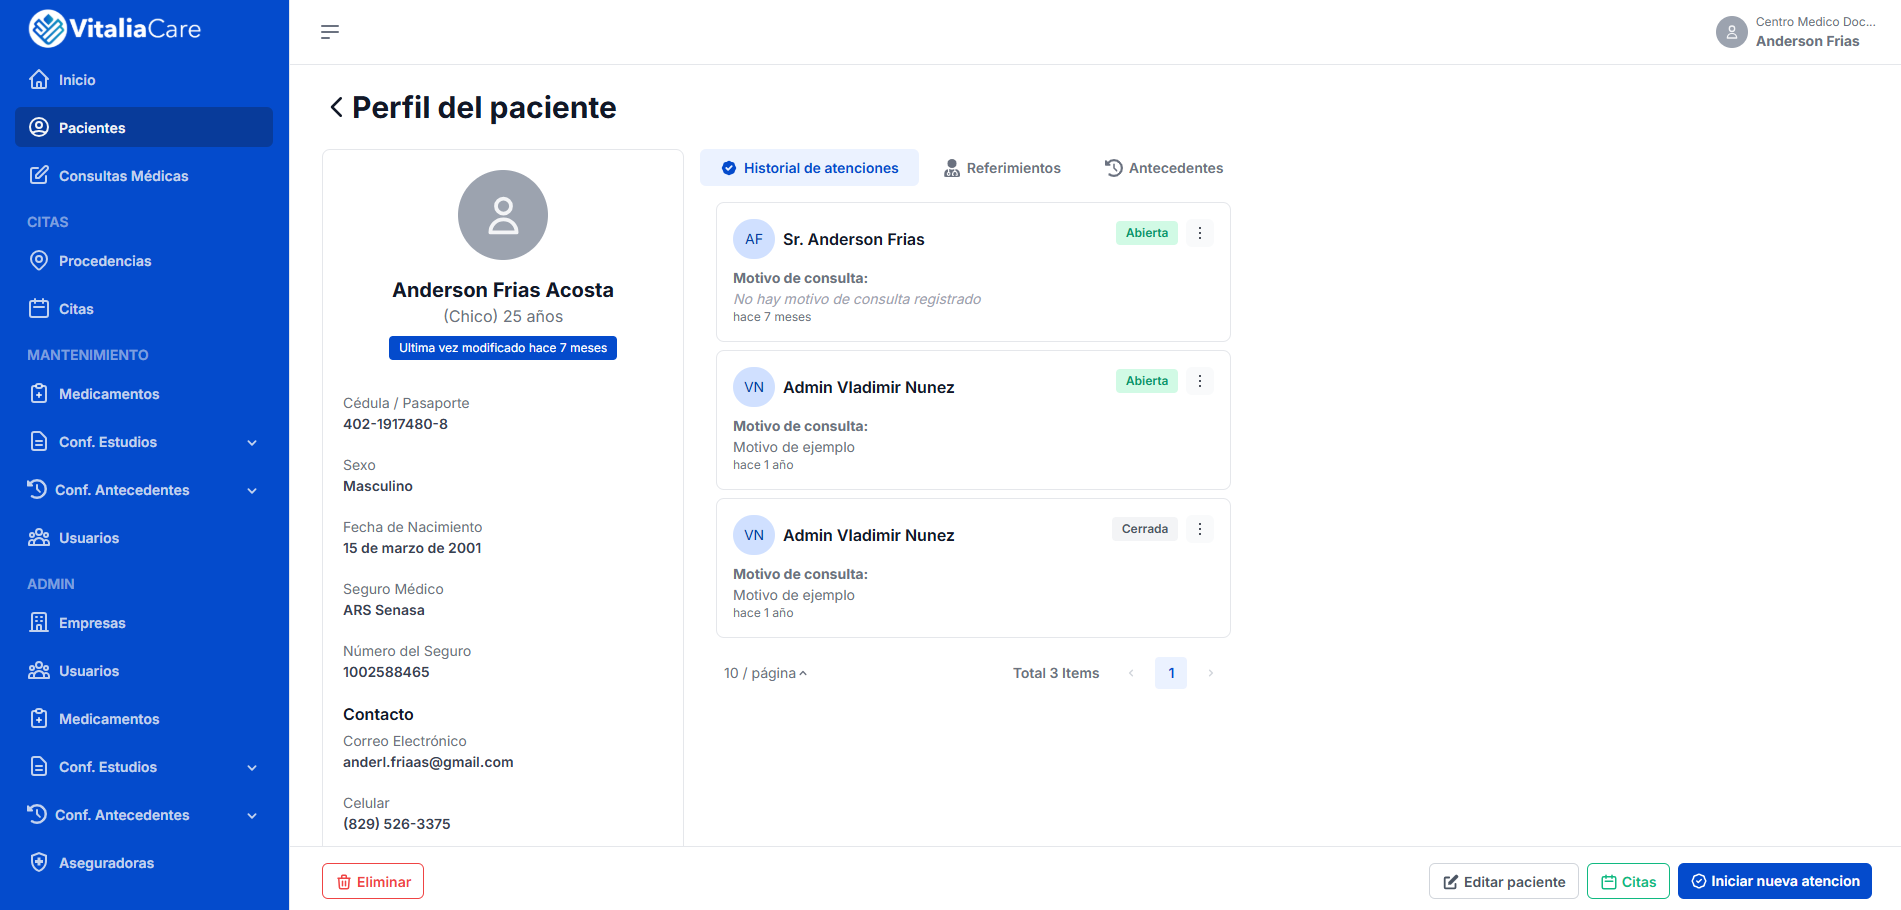1901x910 pixels.
Task: Open user account avatar menu
Action: pyautogui.click(x=1731, y=32)
